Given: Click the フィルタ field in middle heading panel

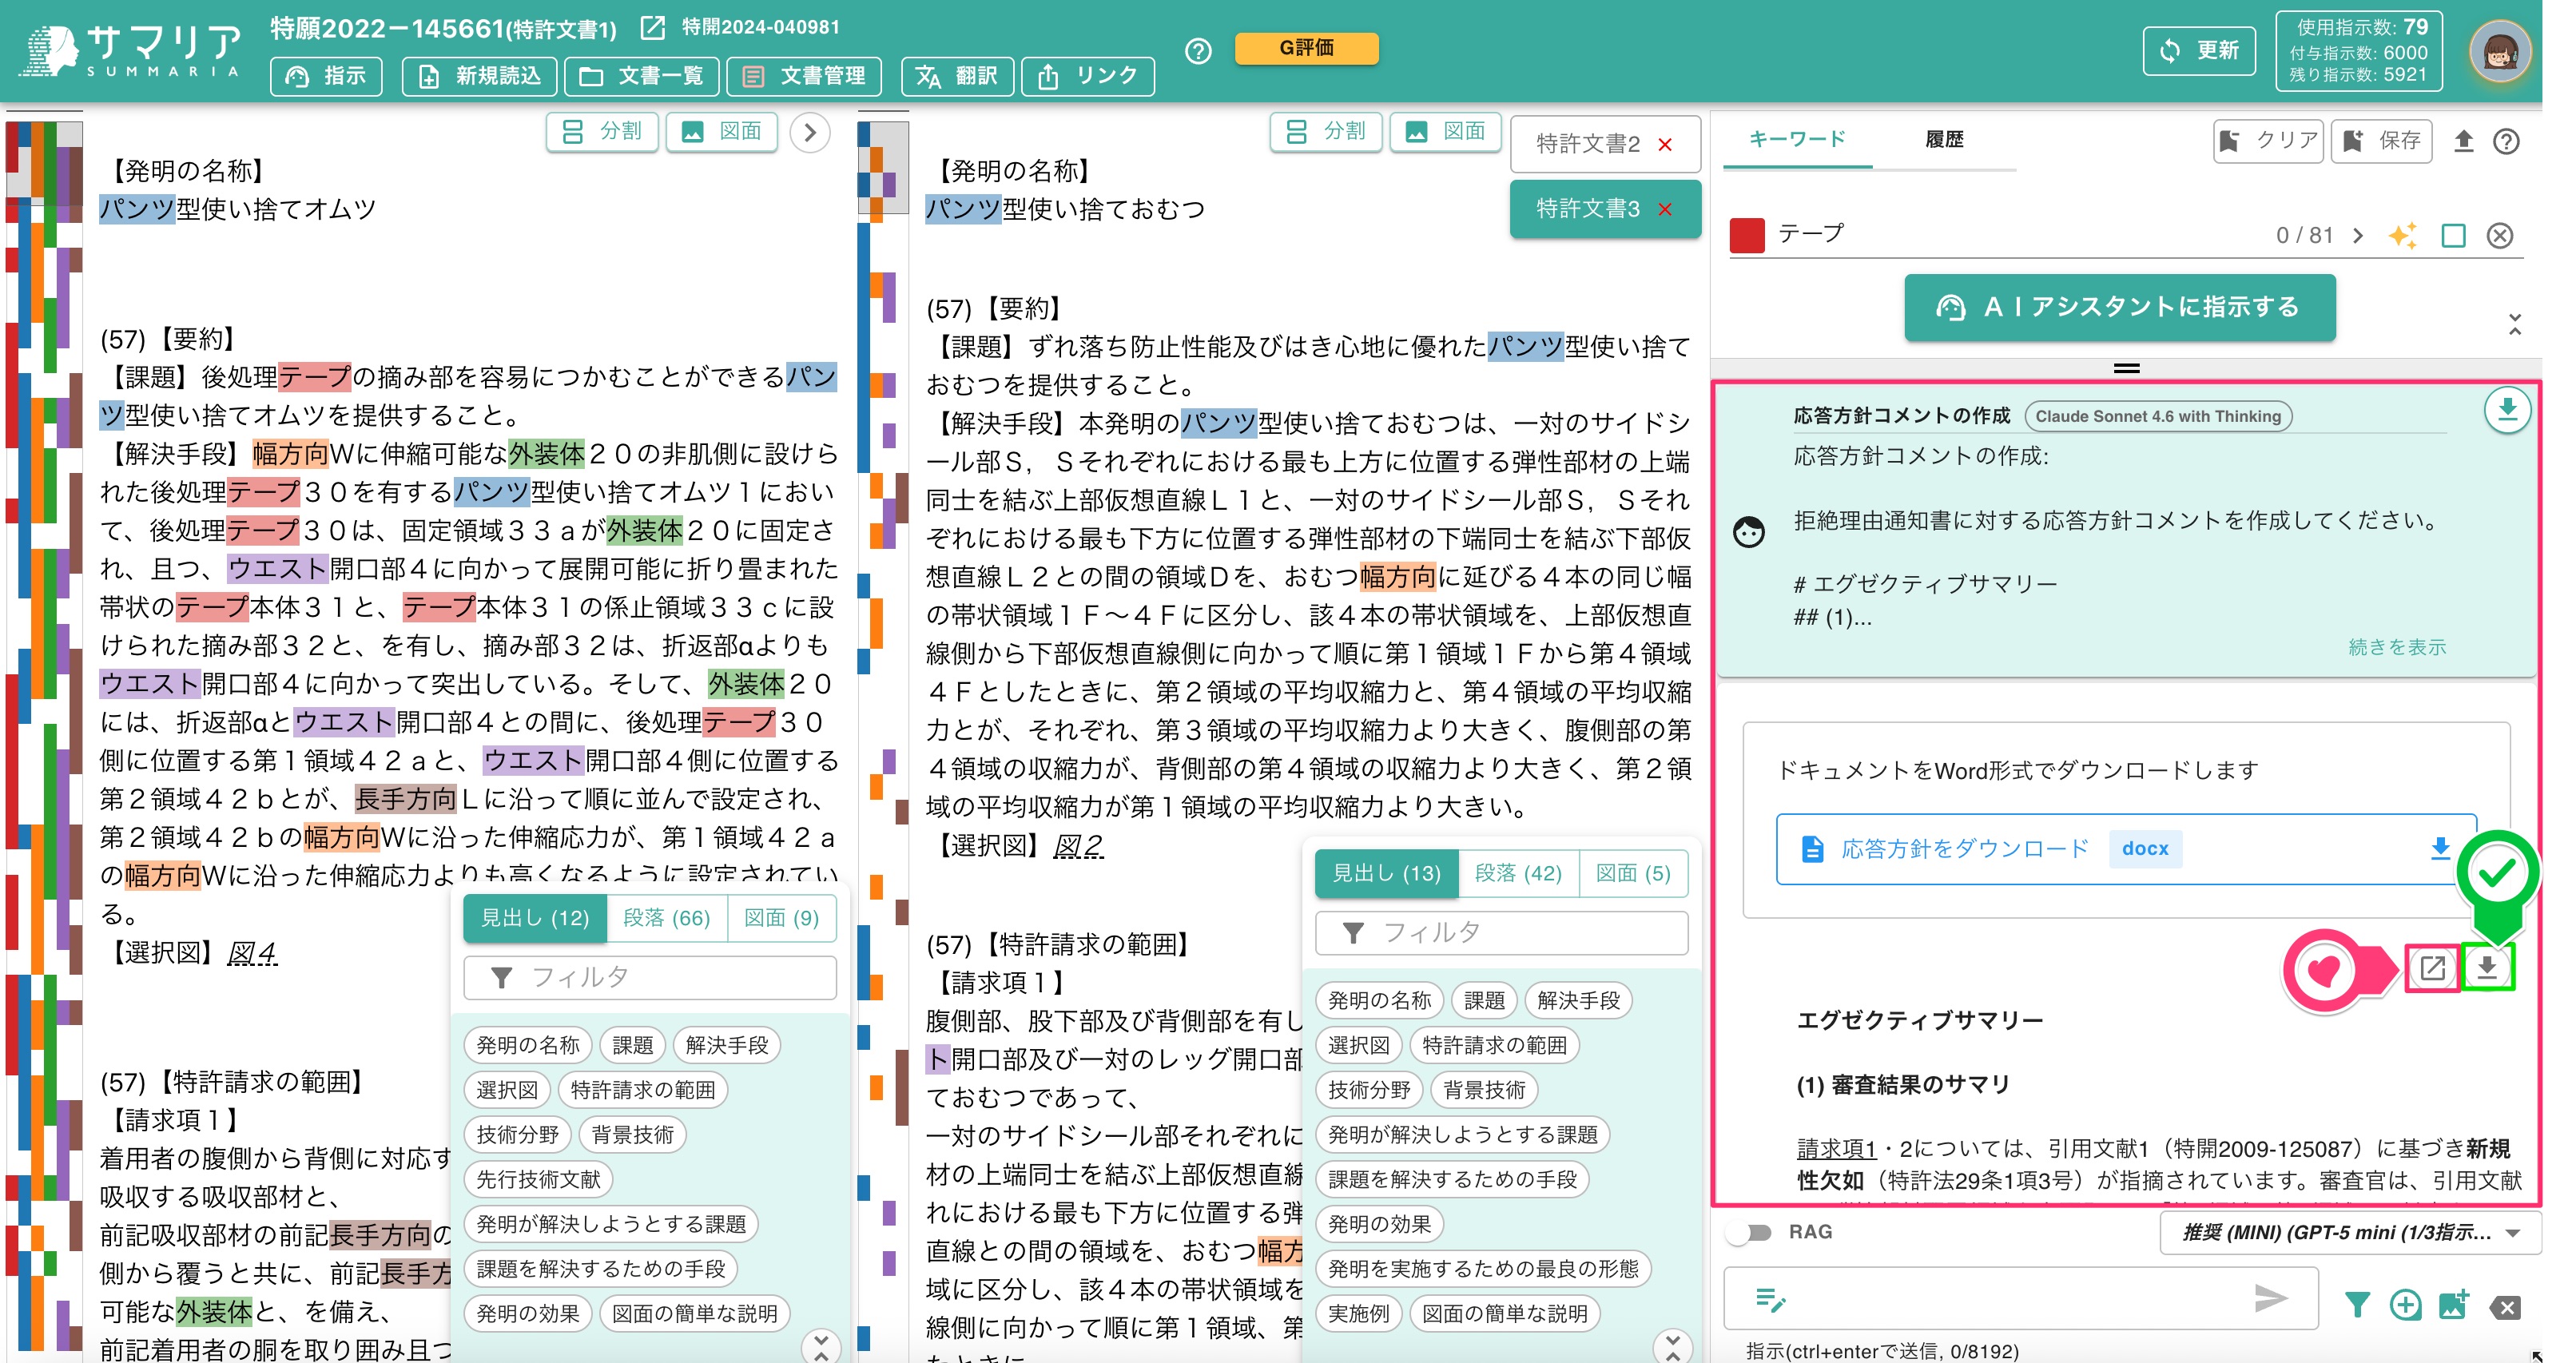Looking at the screenshot, I should (1501, 932).
